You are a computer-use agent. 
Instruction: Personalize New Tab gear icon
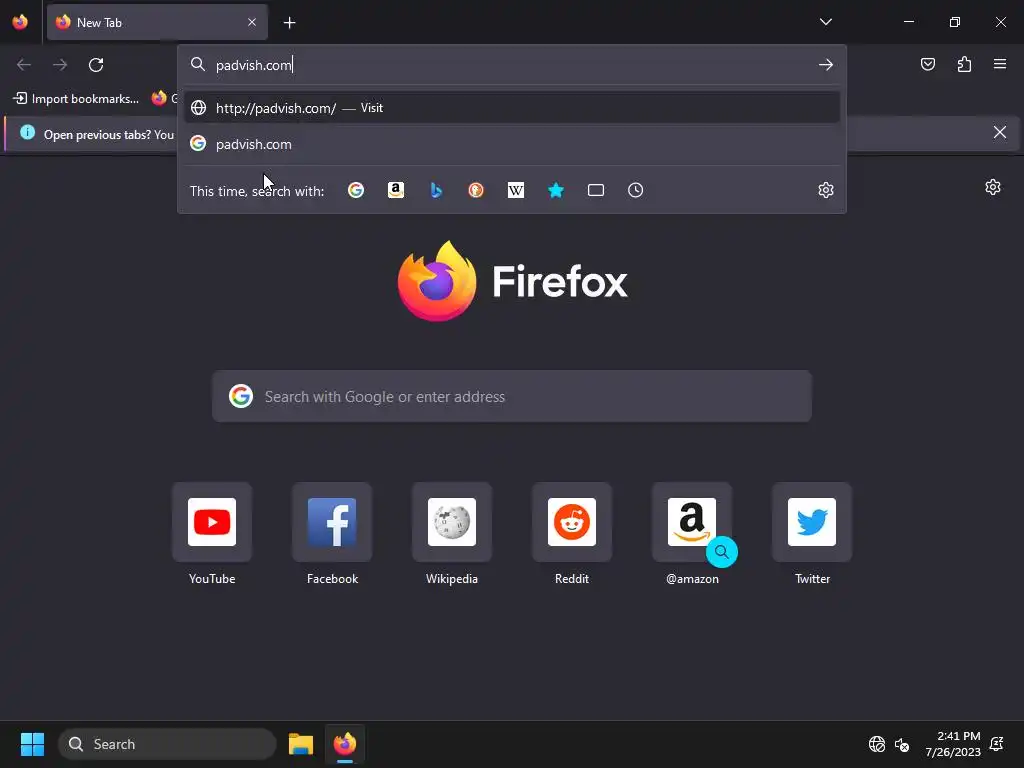[x=993, y=187]
